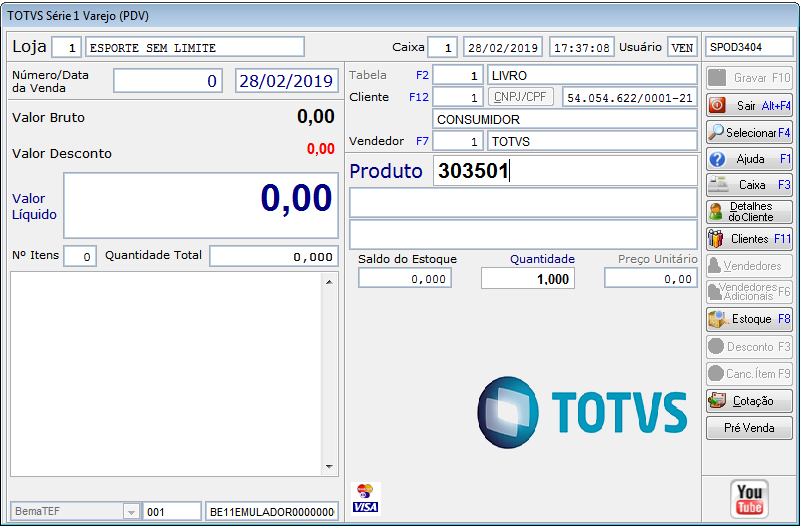
Task: Click the F2 shortcut label beside Tabela
Action: 422,76
